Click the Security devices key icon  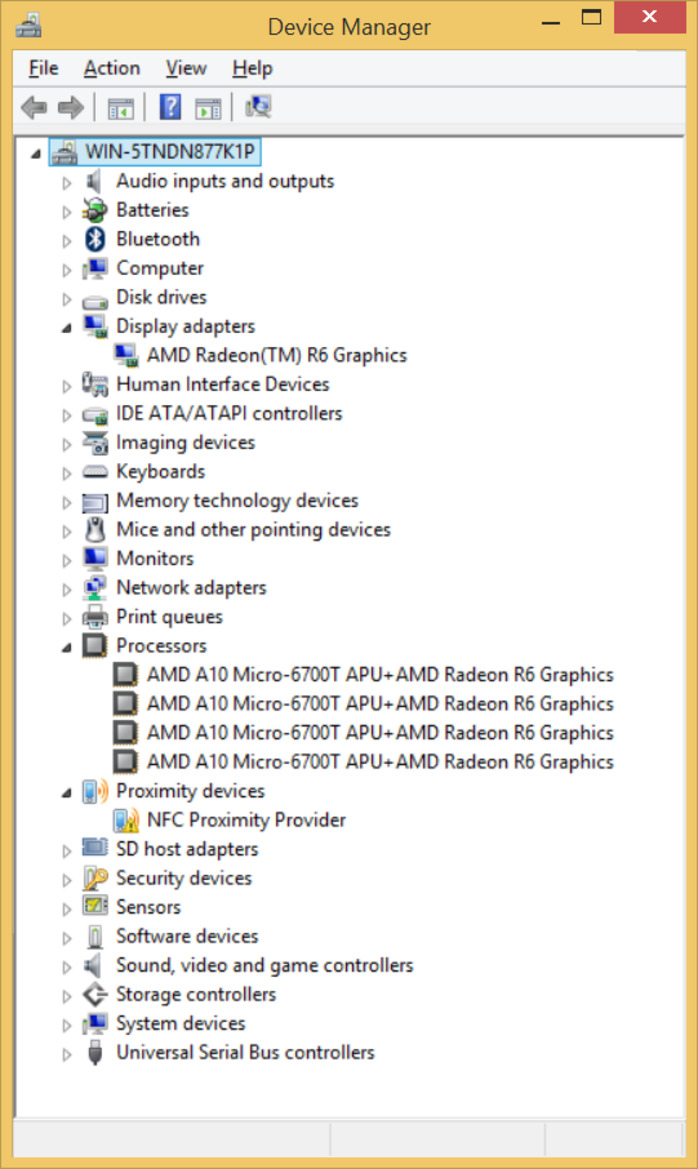(x=95, y=879)
